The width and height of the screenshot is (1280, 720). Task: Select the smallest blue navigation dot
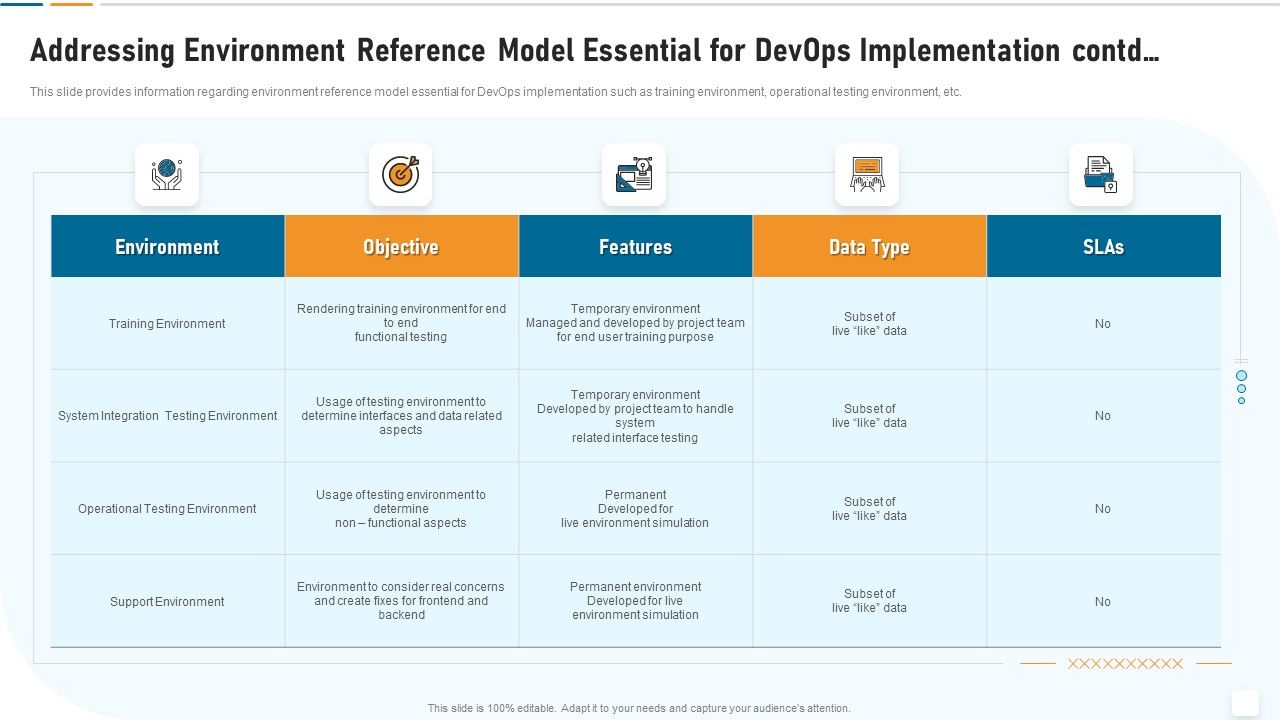[x=1243, y=401]
